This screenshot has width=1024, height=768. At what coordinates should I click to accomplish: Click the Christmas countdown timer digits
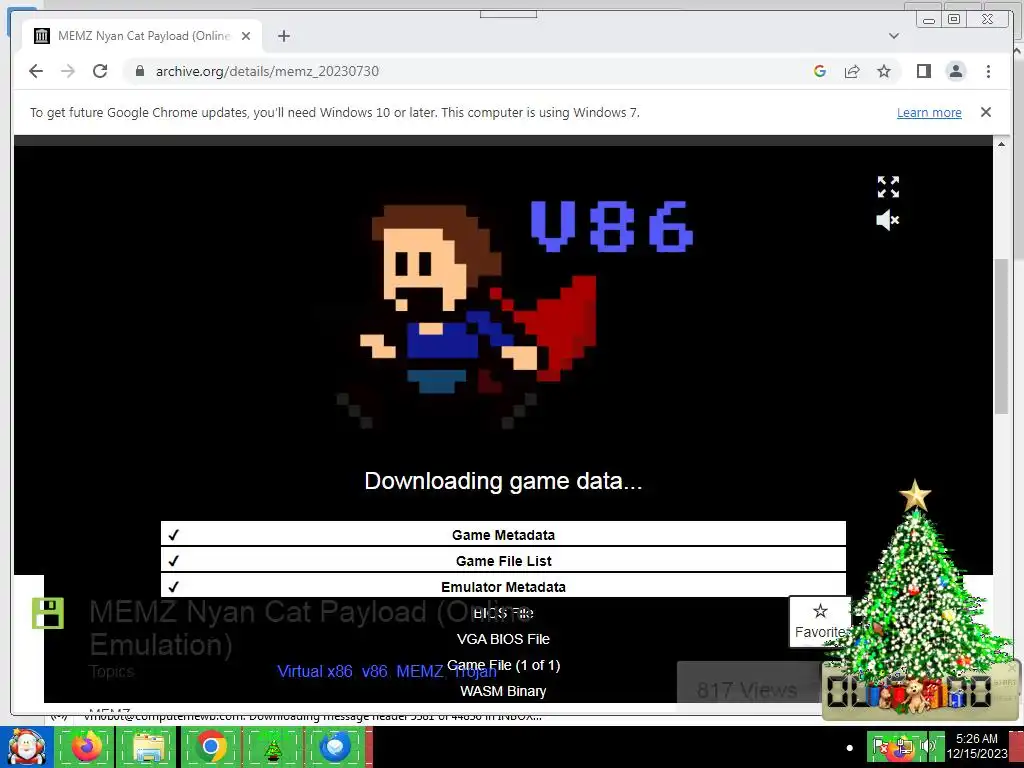[909, 691]
